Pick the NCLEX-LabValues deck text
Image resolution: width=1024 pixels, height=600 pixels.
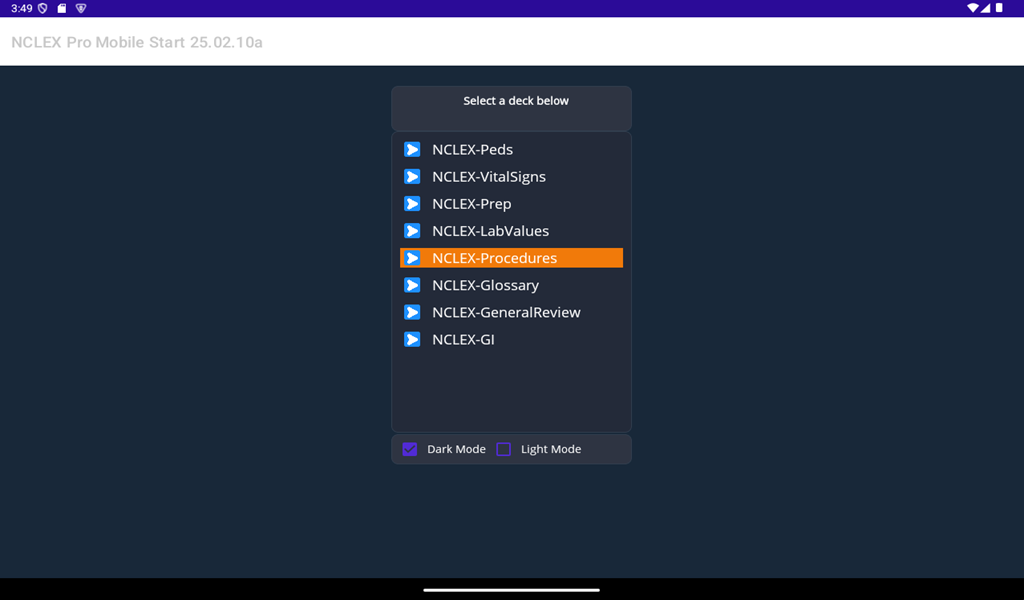(490, 231)
